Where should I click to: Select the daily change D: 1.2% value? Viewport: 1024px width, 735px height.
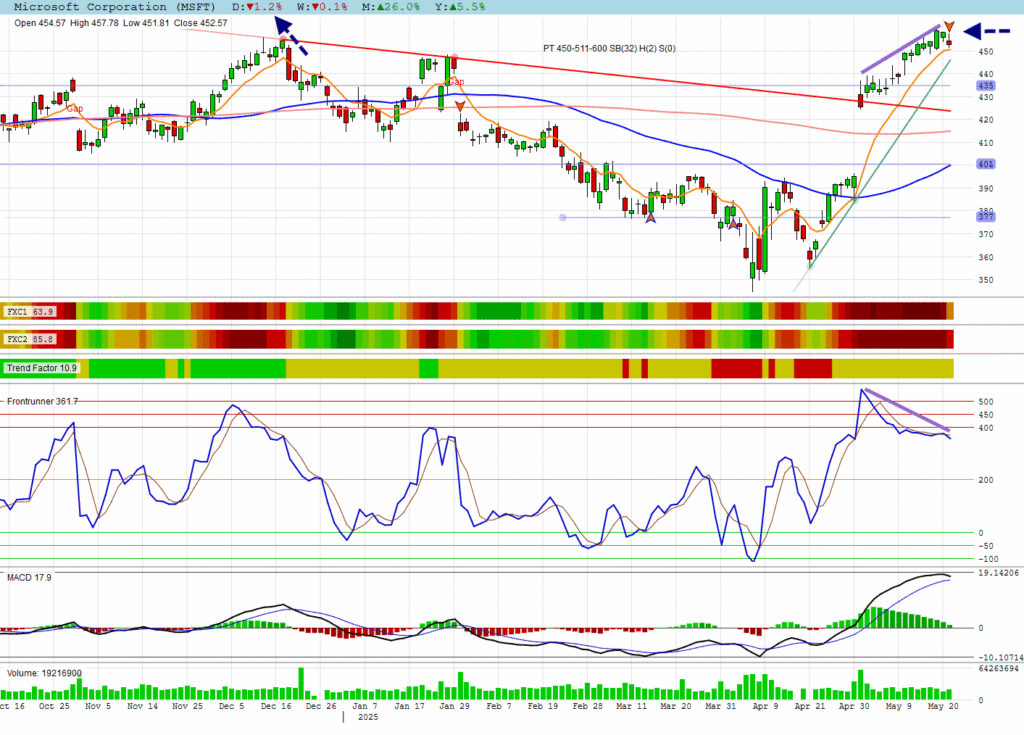click(x=257, y=7)
